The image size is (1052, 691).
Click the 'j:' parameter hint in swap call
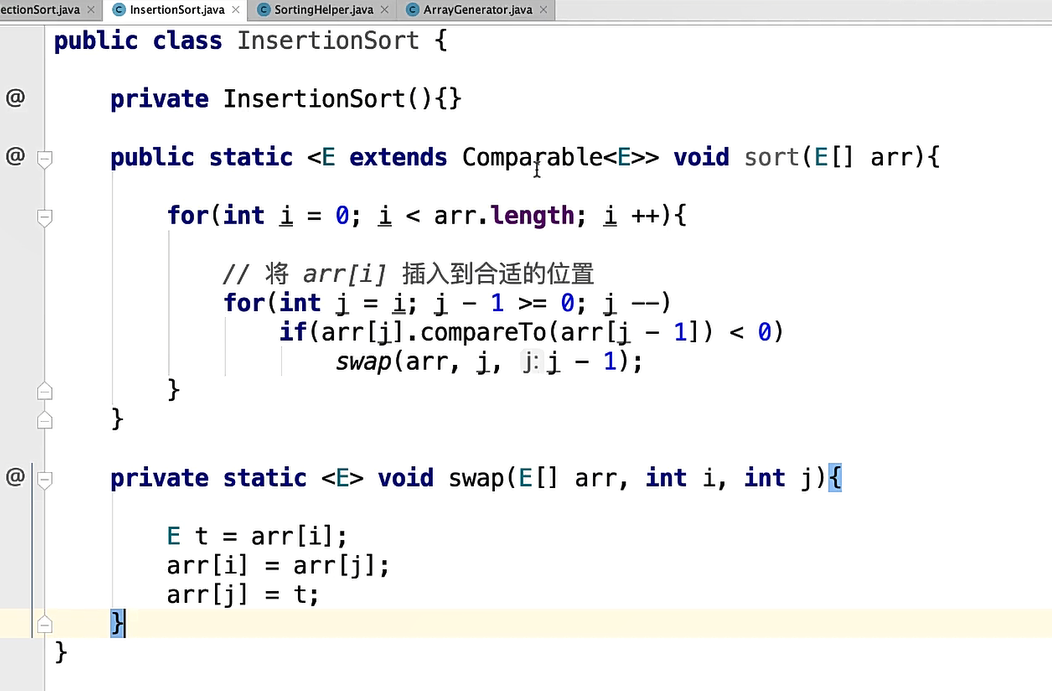pyautogui.click(x=531, y=362)
